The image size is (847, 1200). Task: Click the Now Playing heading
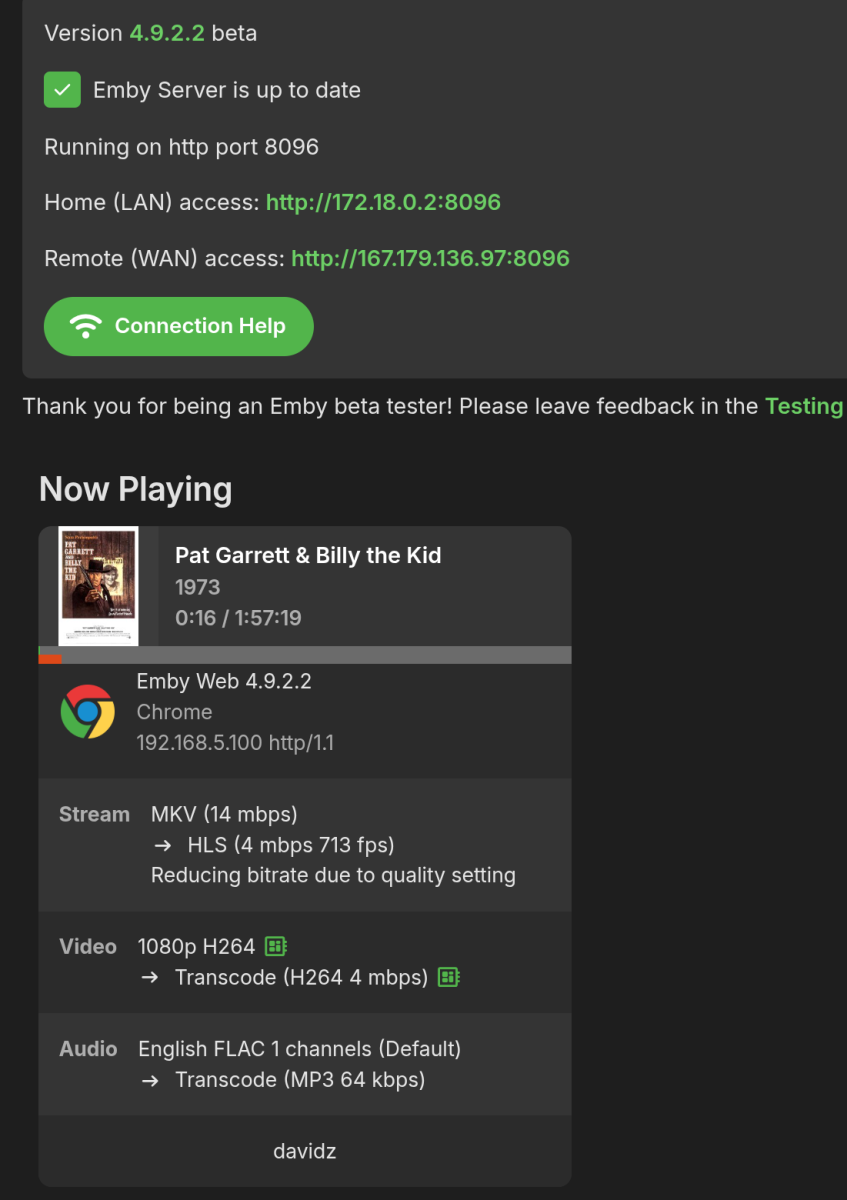[x=135, y=489]
